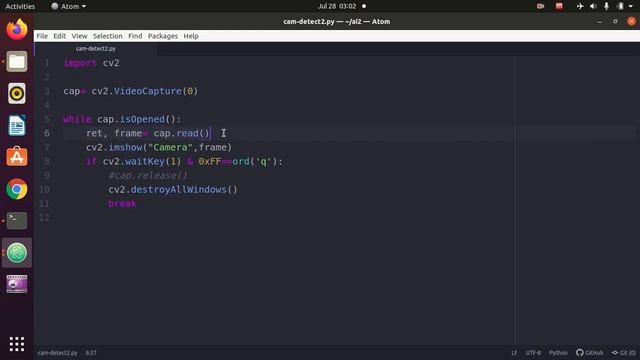Click '0xFF' on line 8
The width and height of the screenshot is (640, 360).
(x=210, y=161)
